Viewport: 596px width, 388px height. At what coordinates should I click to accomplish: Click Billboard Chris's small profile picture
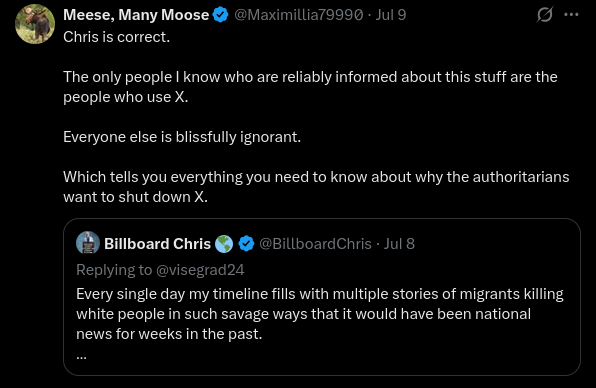88,242
